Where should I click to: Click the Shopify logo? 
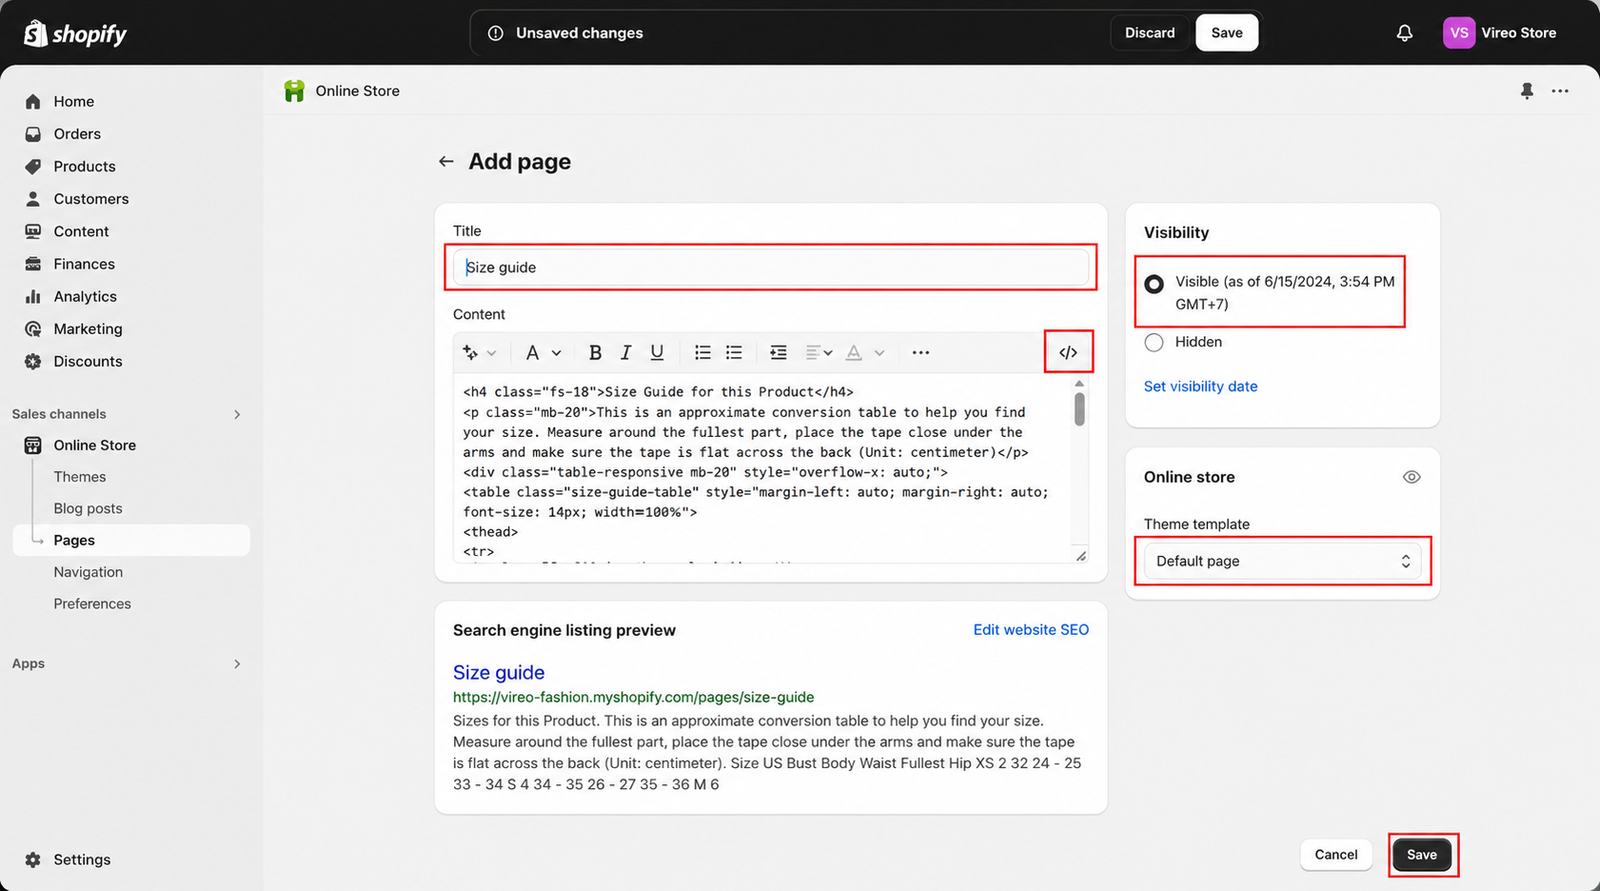click(x=75, y=33)
